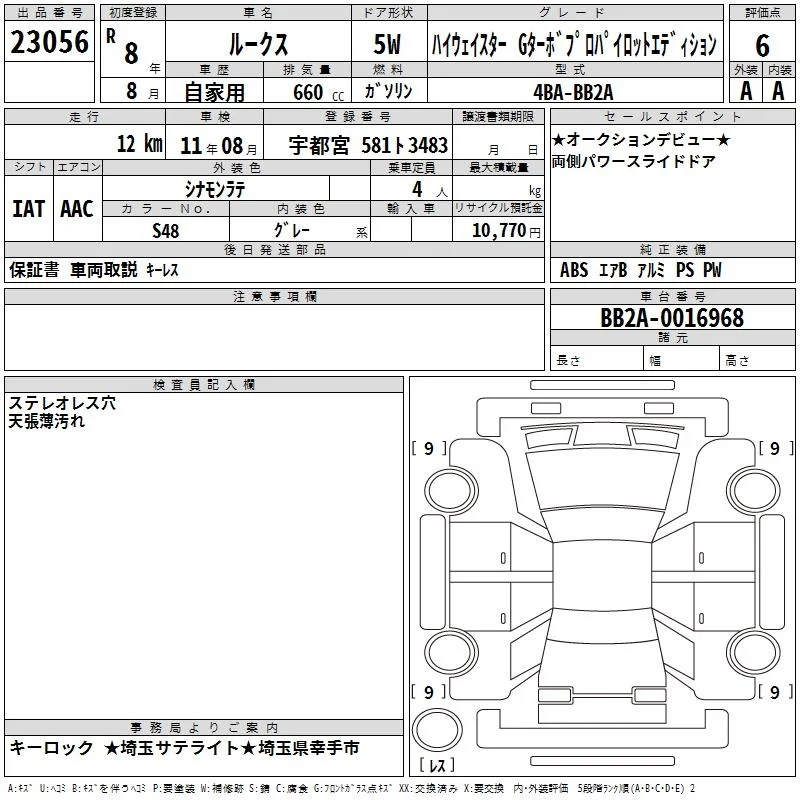Select model code 4BA-BB2A
Image resolution: width=800 pixels, height=800 pixels.
(573, 92)
